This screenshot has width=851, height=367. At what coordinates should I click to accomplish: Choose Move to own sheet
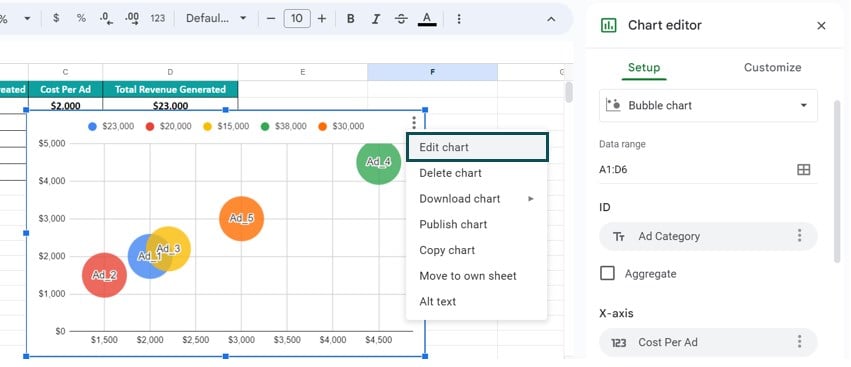coord(477,276)
